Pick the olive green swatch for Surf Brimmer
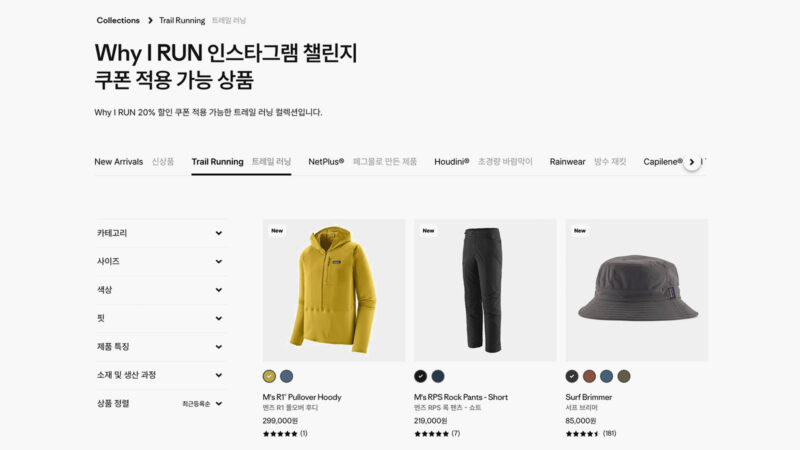Screen dimensions: 800x450 coord(624,377)
